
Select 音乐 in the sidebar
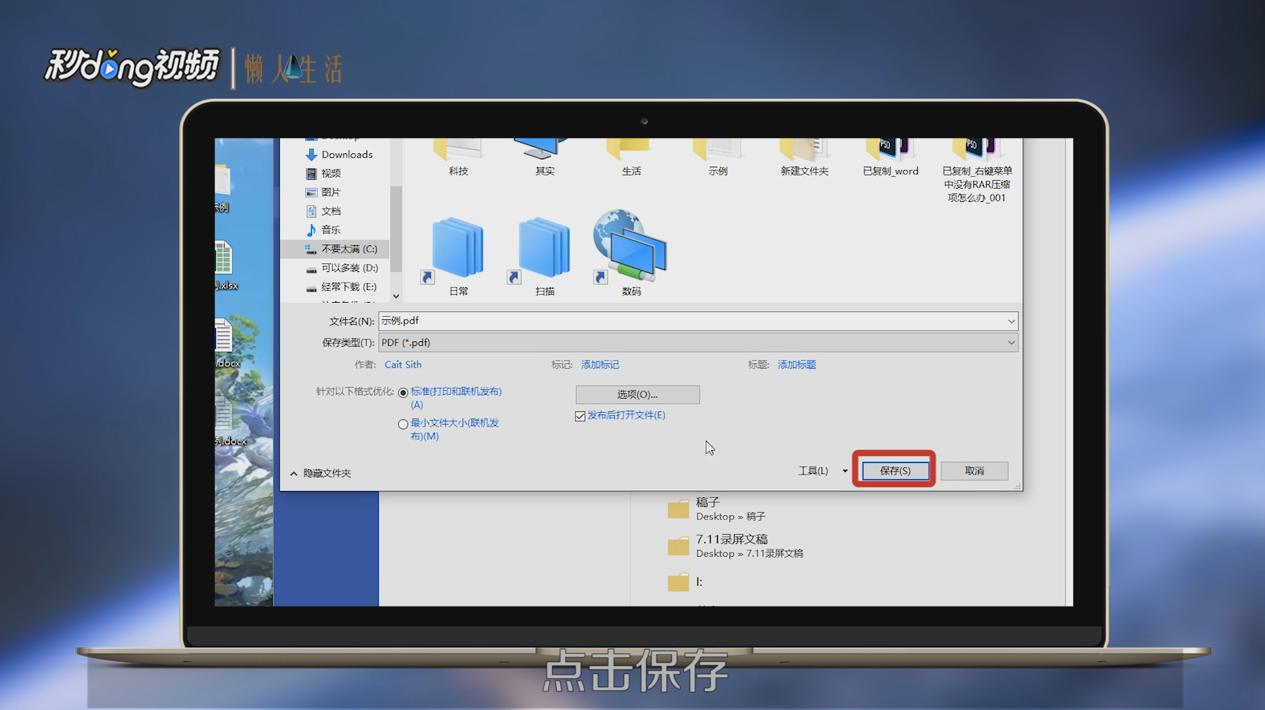click(324, 230)
